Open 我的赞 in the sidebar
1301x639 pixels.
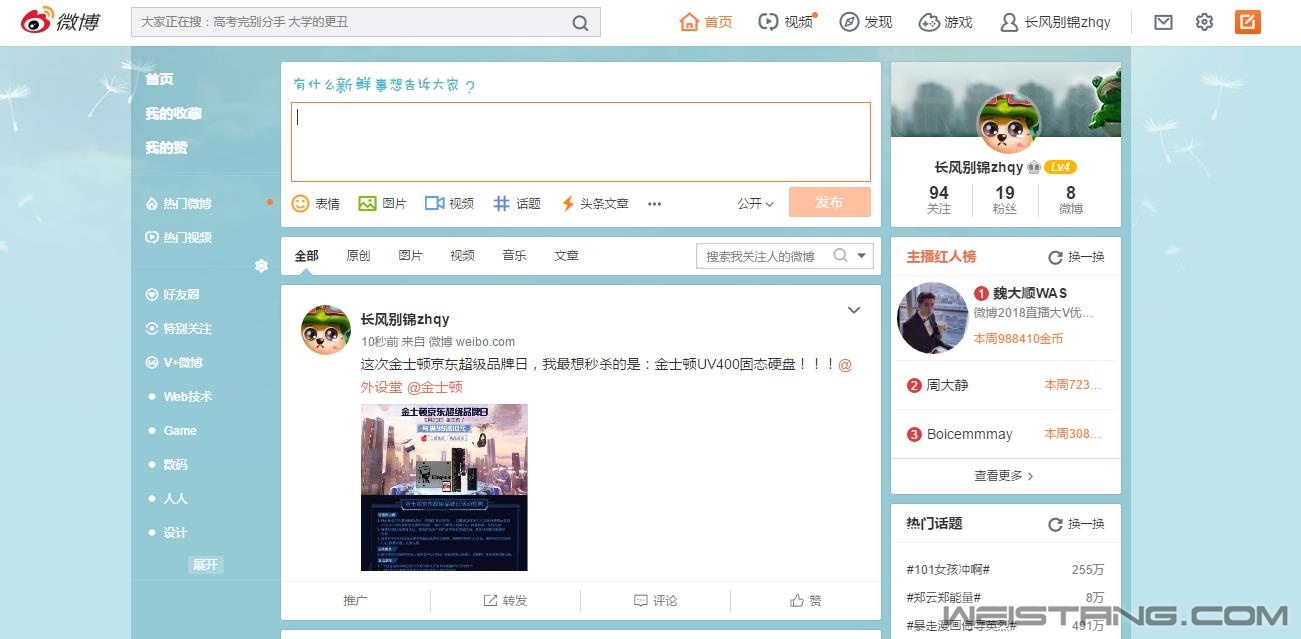pos(166,147)
